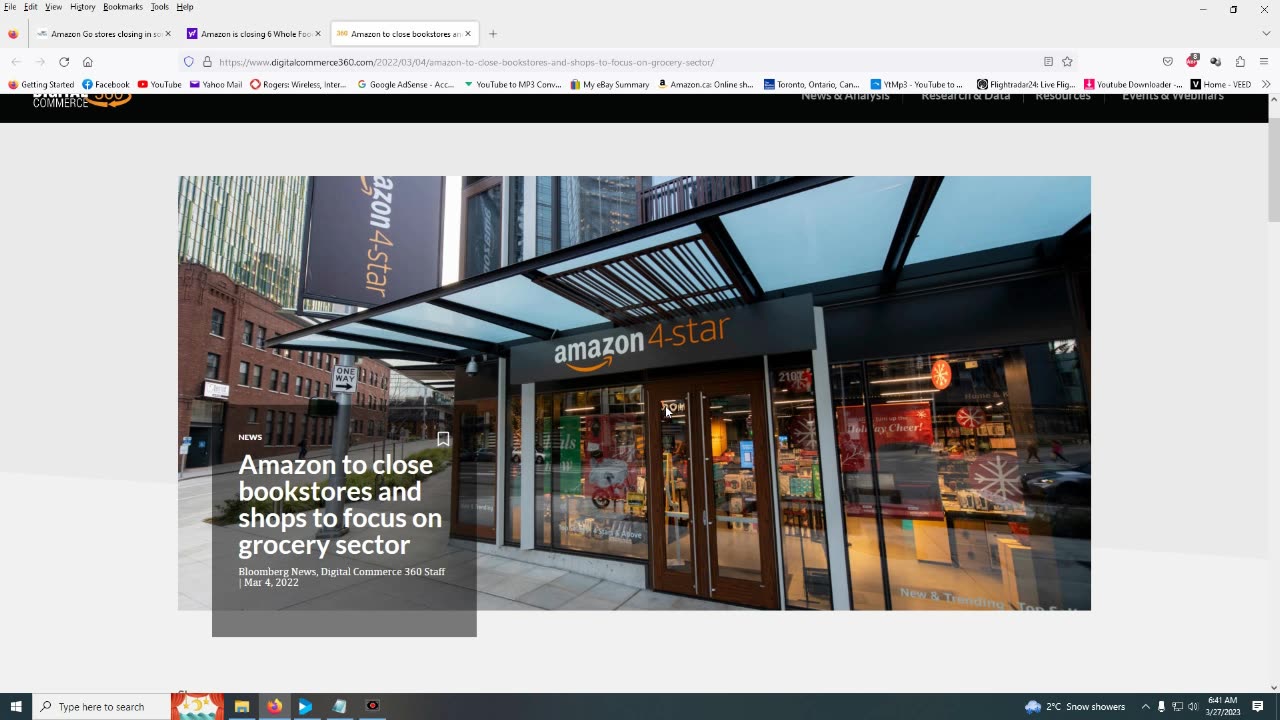Screen dimensions: 1280x720
Task: Show more bookmarks toolbar overflow chevron
Action: (1266, 84)
